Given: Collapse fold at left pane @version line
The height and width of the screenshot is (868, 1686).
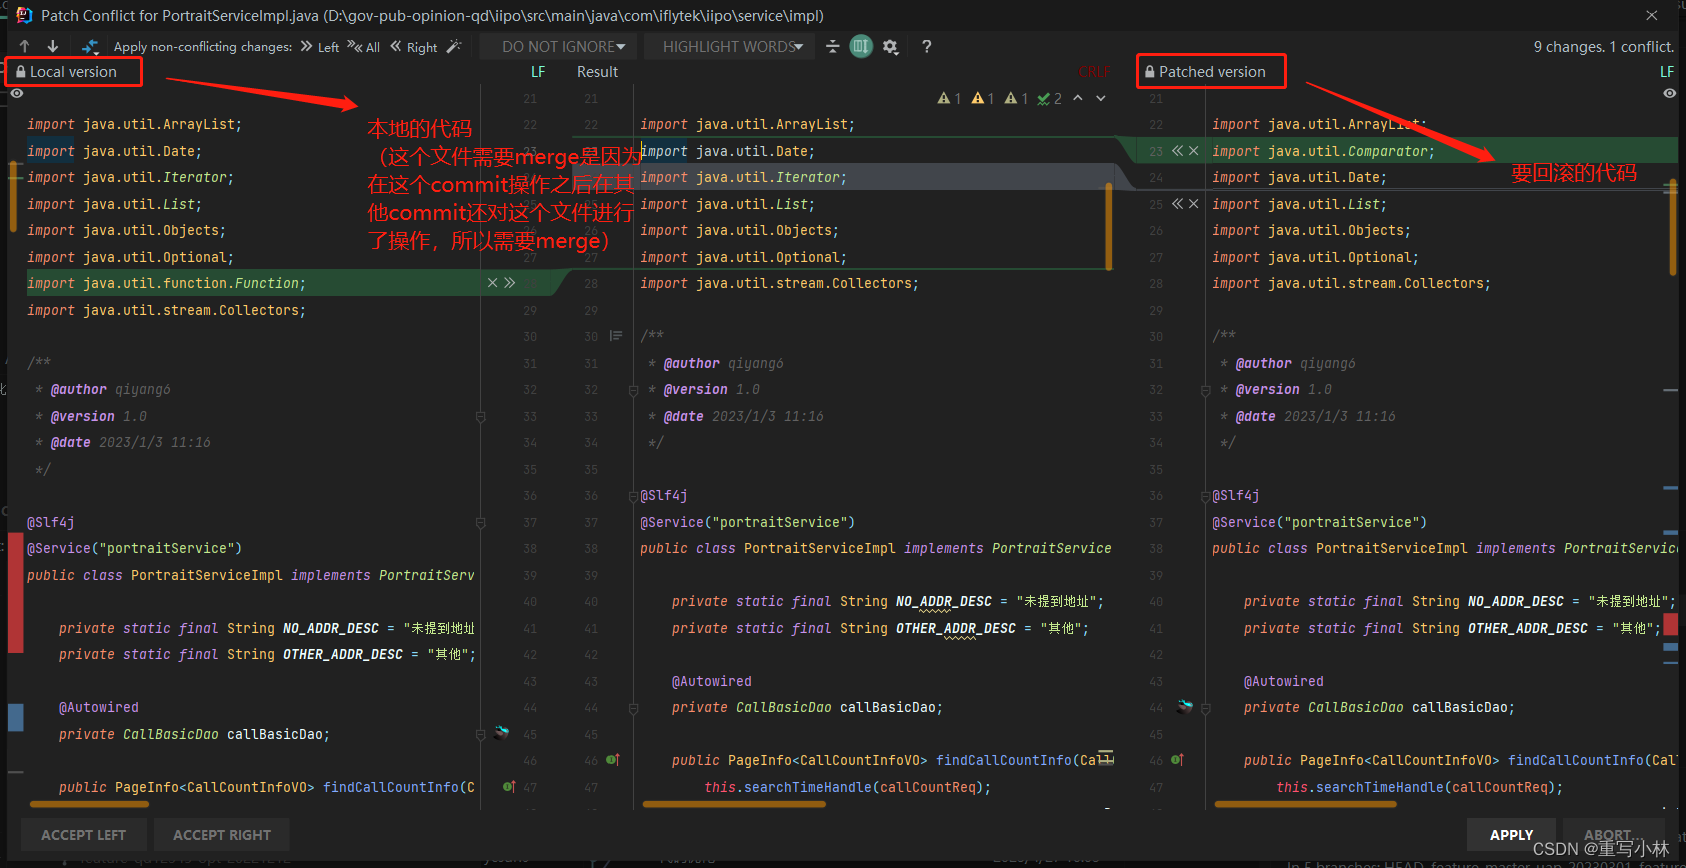Looking at the screenshot, I should tap(481, 417).
